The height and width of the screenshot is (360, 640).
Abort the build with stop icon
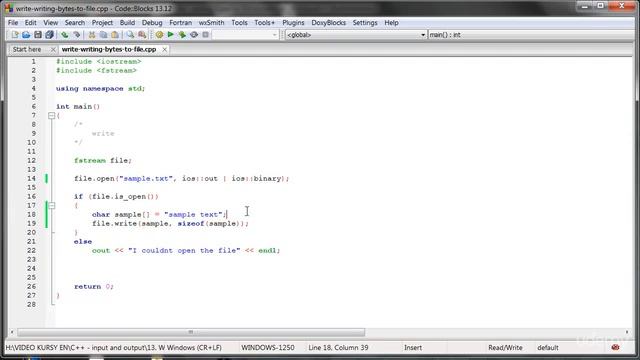205,35
